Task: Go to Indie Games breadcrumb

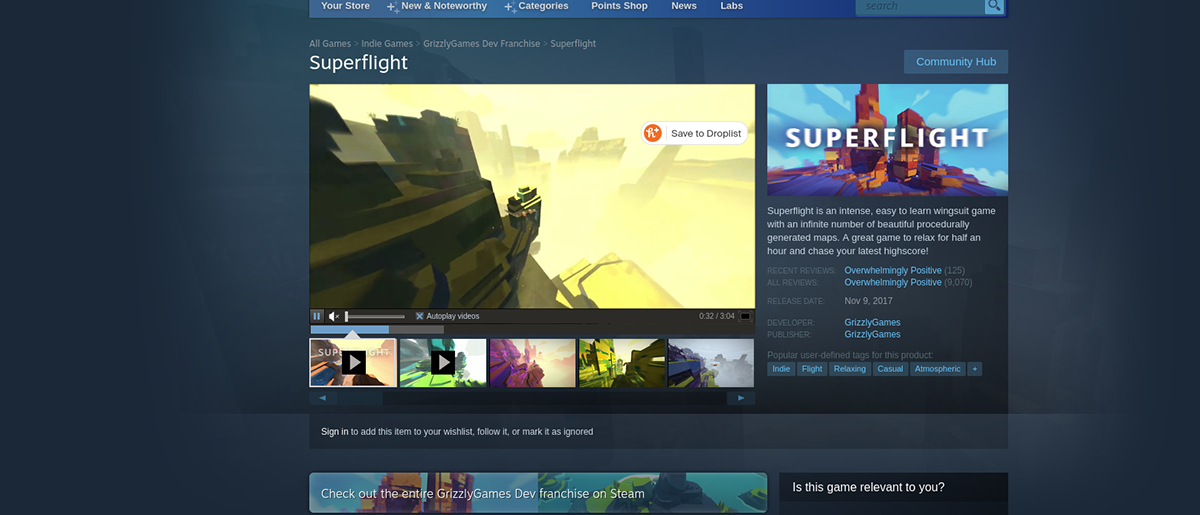Action: pyautogui.click(x=387, y=44)
